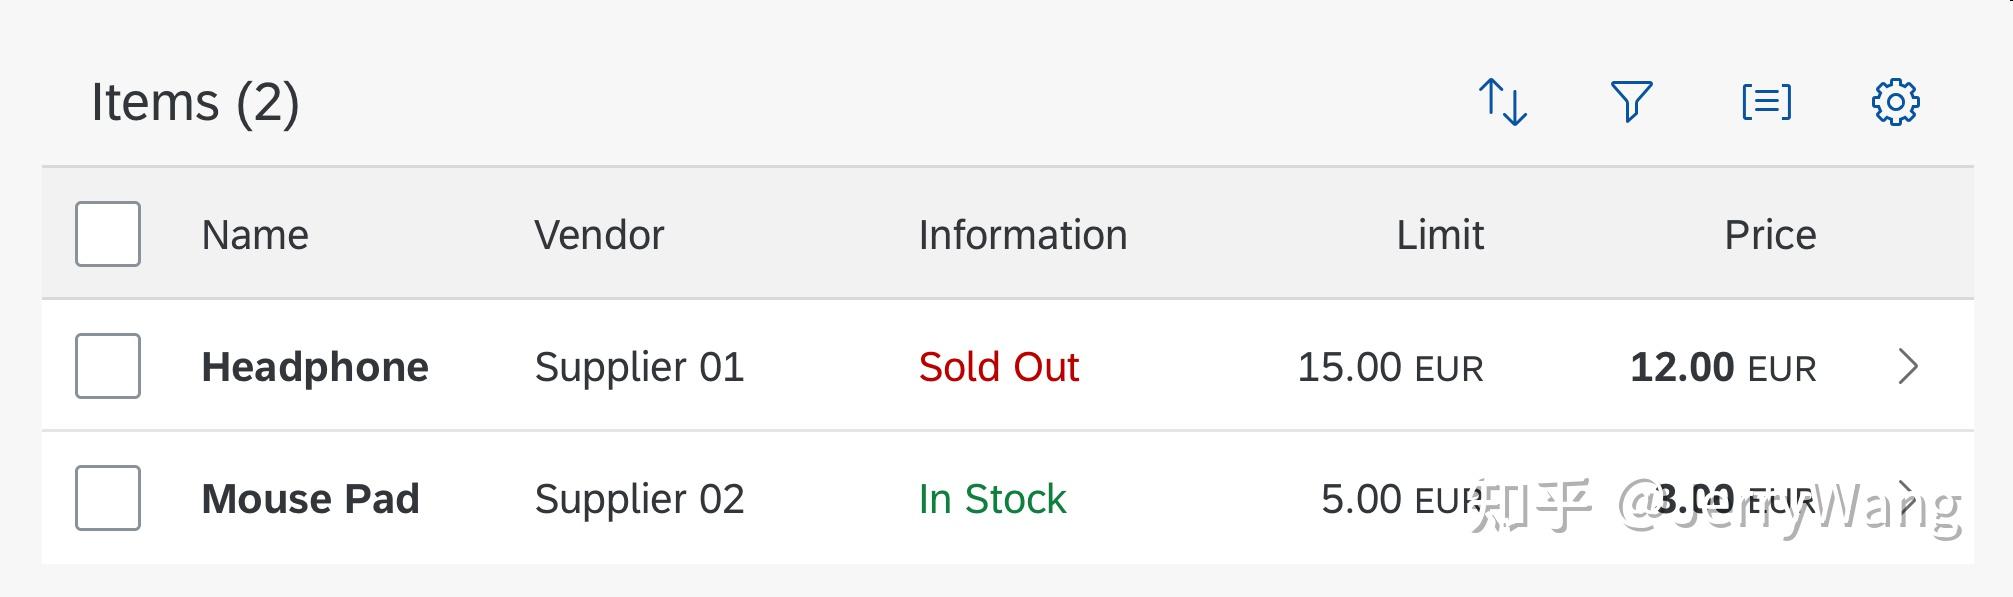This screenshot has width=2013, height=597.
Task: Open the filter funnel icon
Action: (1631, 102)
